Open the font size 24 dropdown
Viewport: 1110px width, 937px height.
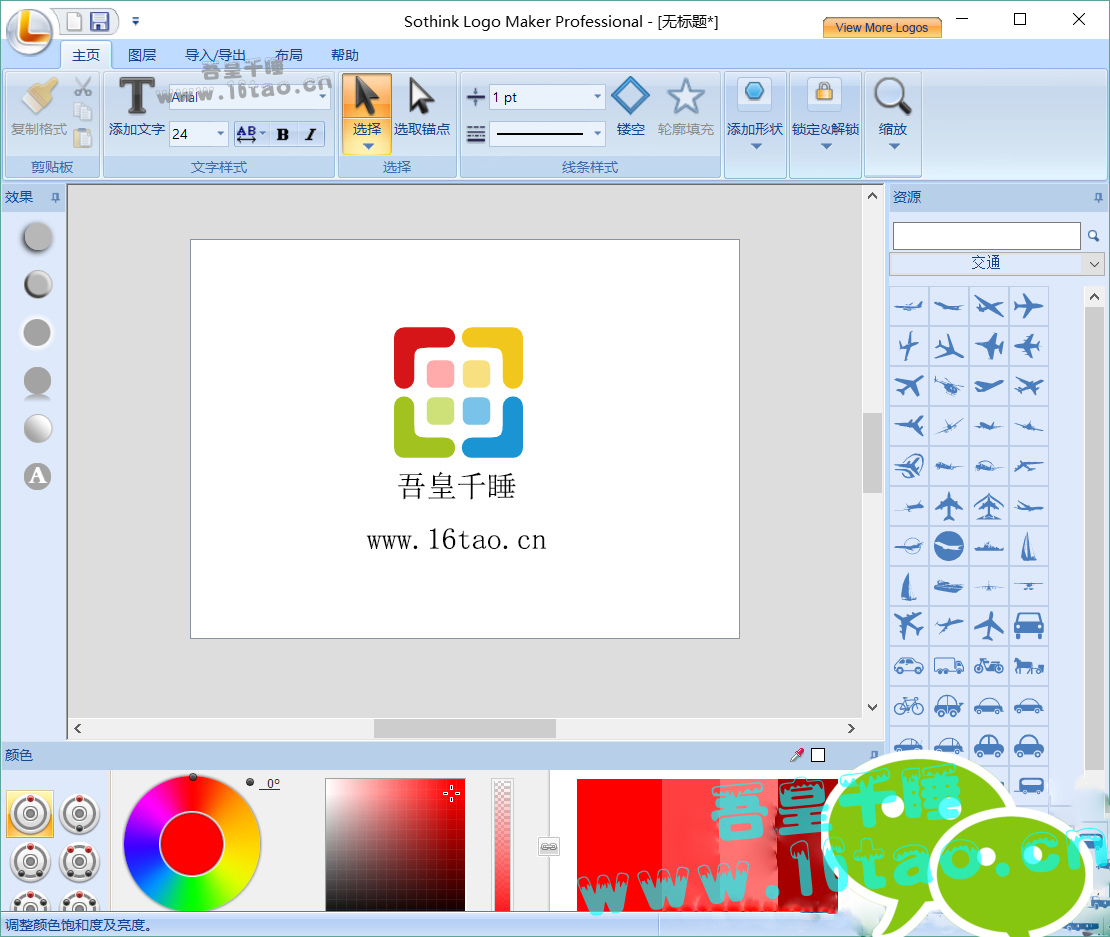click(221, 134)
